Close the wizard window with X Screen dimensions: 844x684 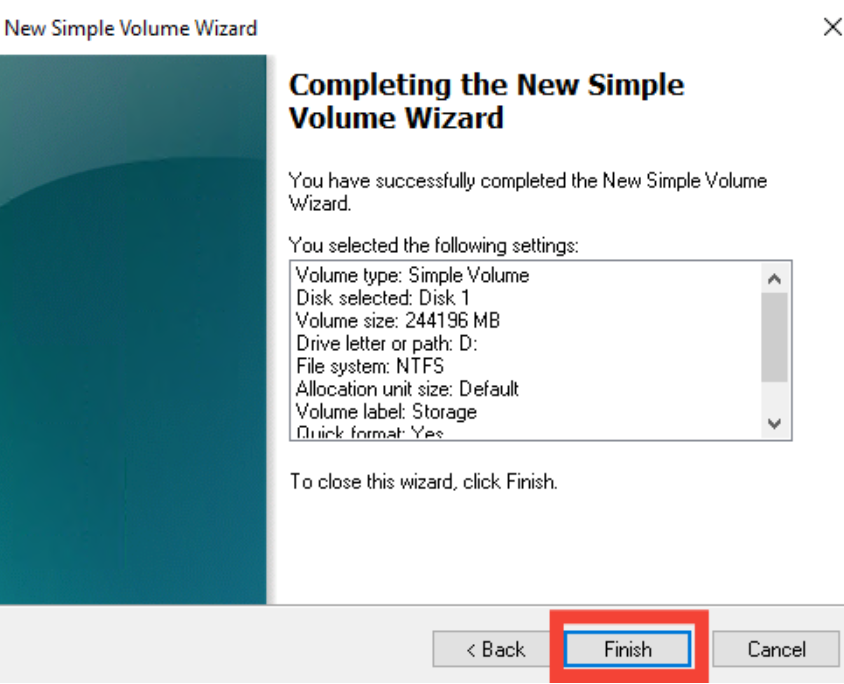[832, 27]
